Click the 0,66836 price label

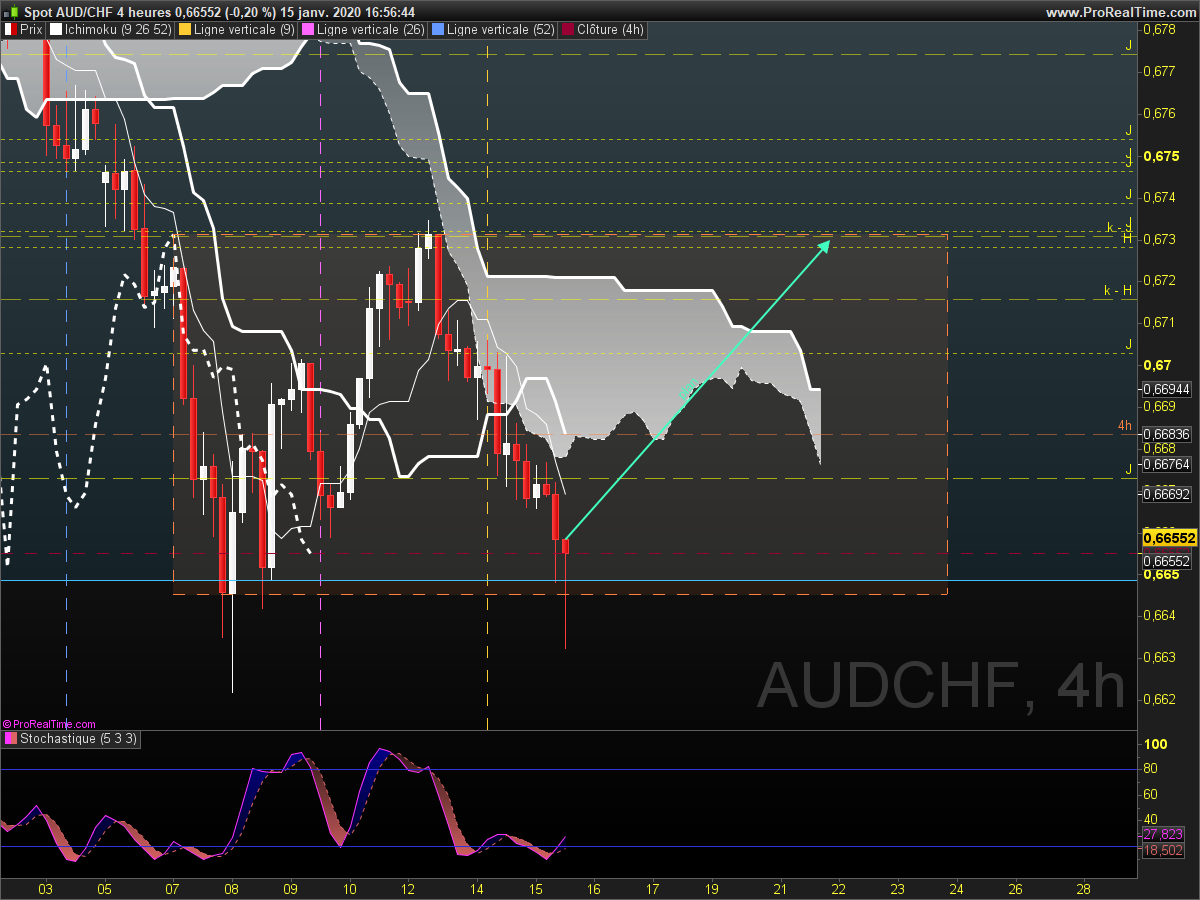point(1165,434)
